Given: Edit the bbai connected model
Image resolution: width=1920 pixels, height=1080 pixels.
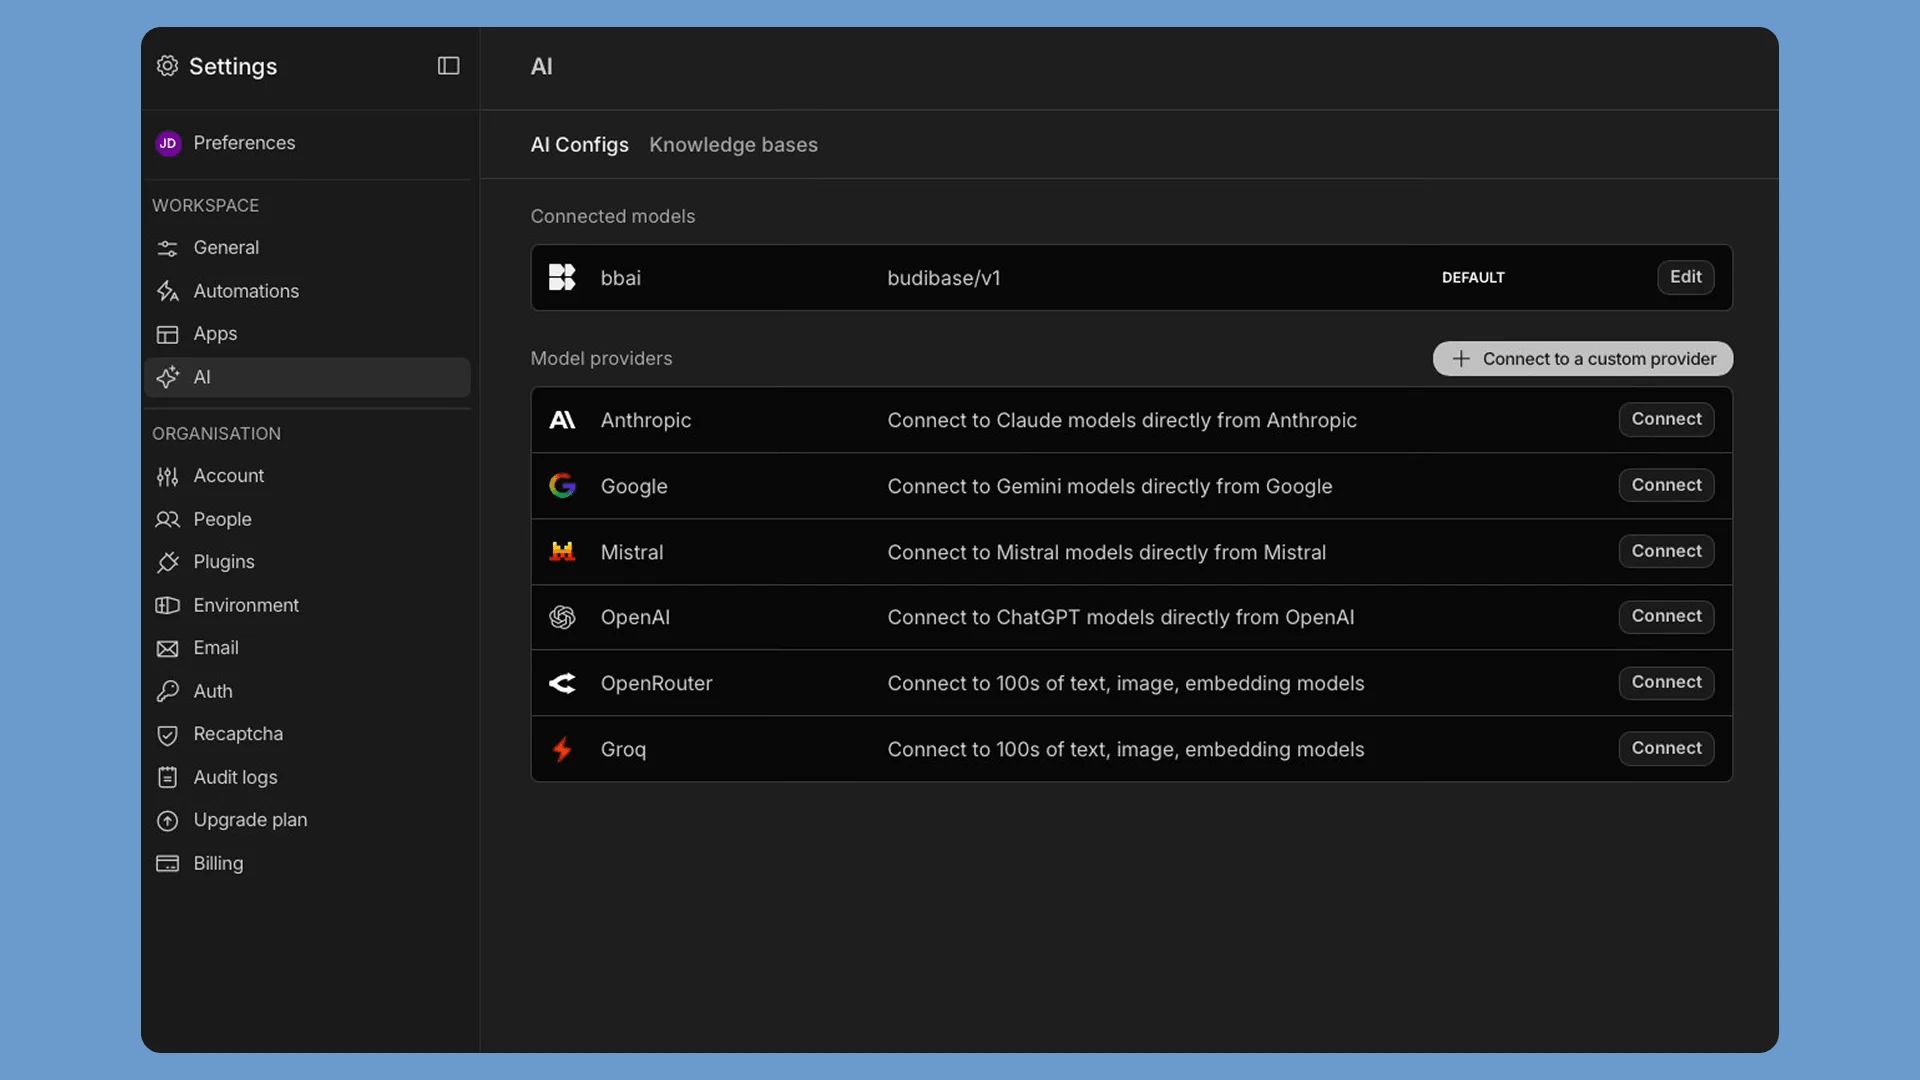Looking at the screenshot, I should 1685,277.
